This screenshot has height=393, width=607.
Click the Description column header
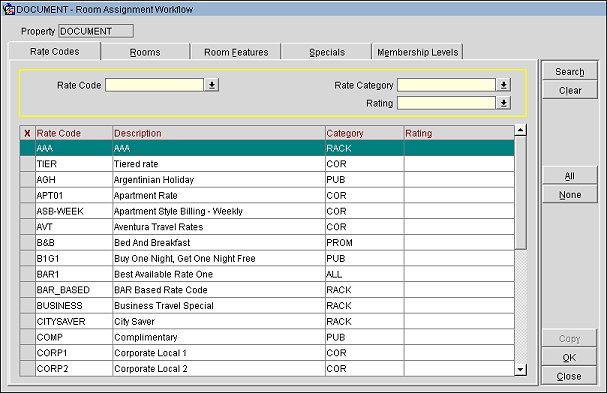coord(219,133)
